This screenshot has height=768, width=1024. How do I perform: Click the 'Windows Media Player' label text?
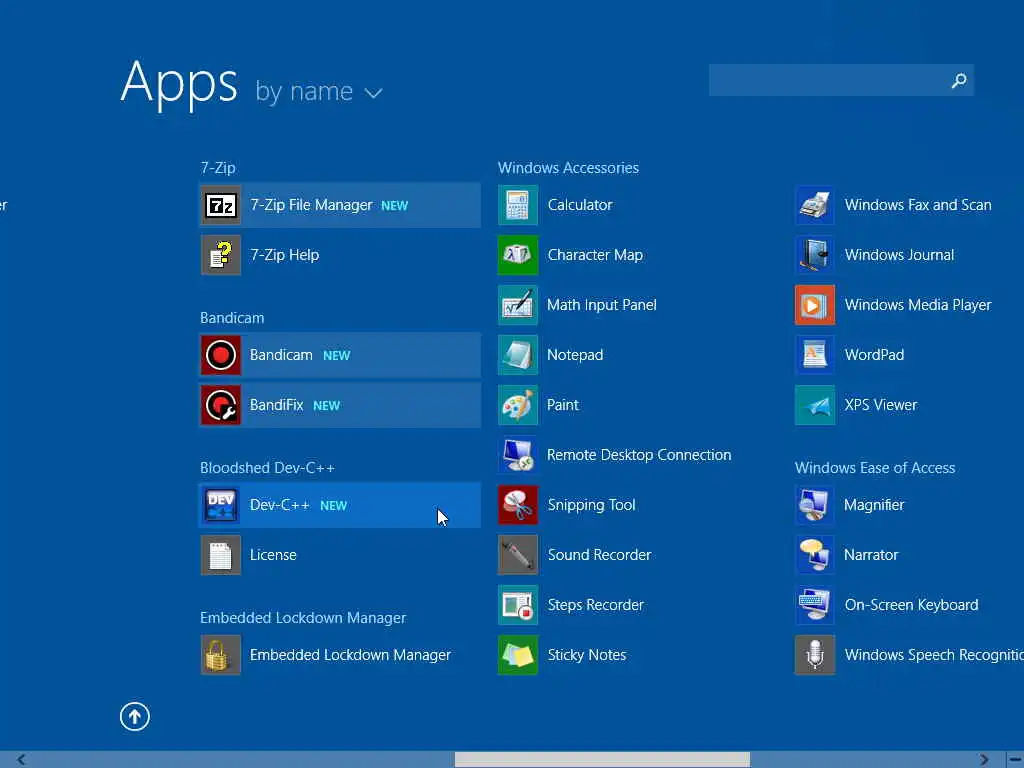point(918,305)
